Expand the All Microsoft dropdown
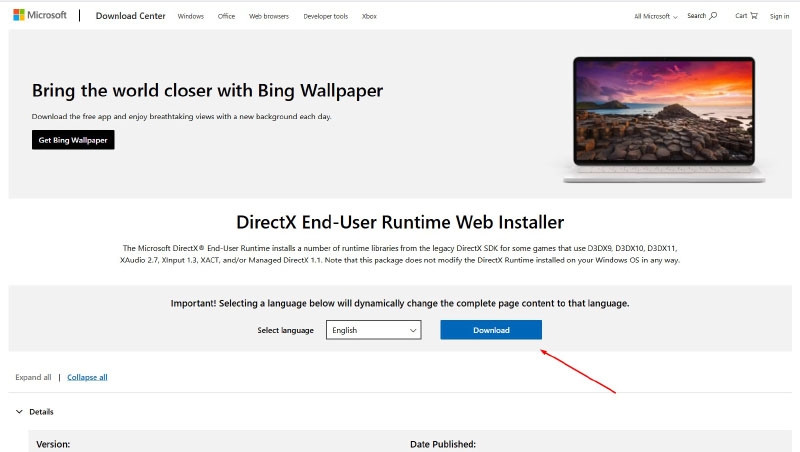 [x=656, y=16]
